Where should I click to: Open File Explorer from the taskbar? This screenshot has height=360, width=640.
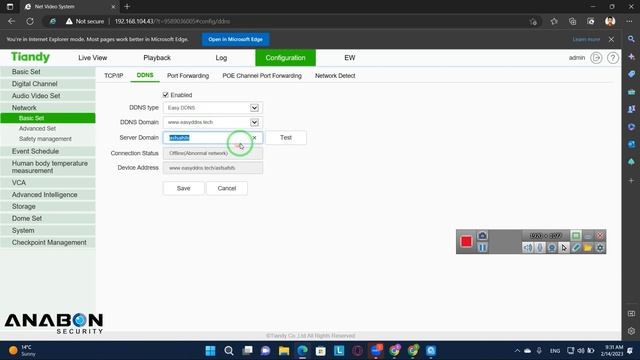coord(284,351)
